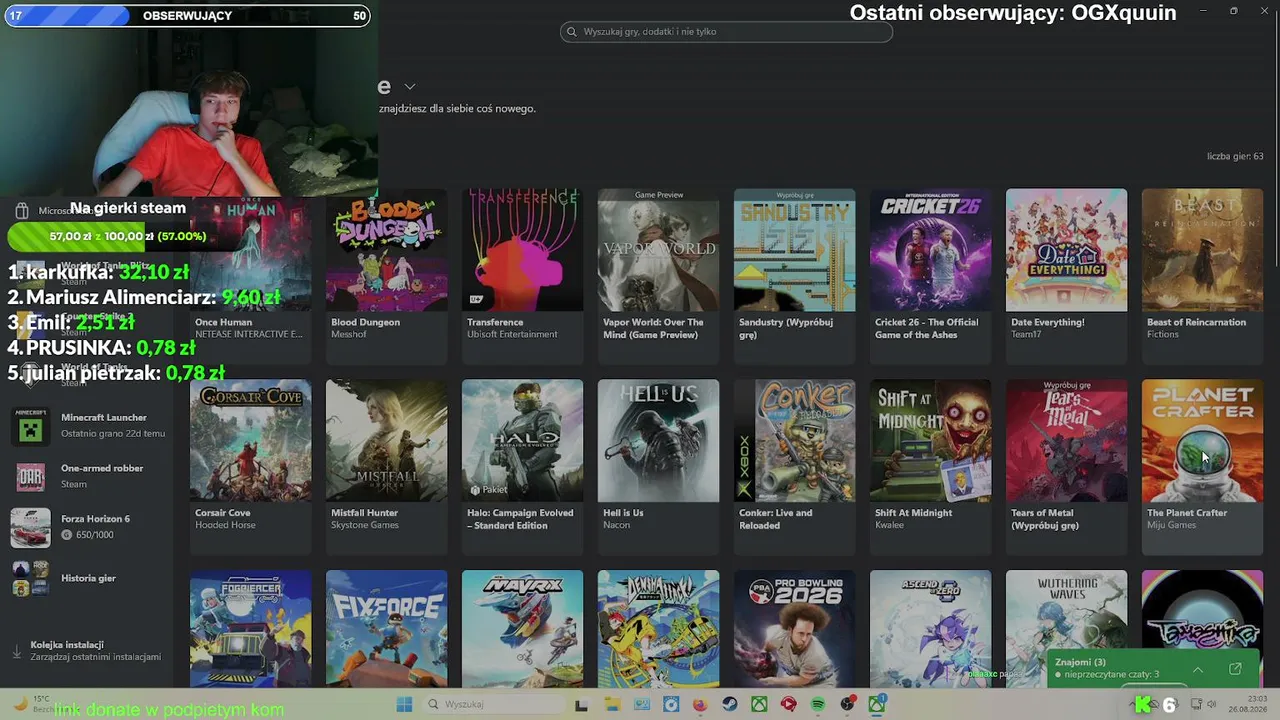Image resolution: width=1280 pixels, height=720 pixels.
Task: Open Spotify from the taskbar
Action: [818, 705]
